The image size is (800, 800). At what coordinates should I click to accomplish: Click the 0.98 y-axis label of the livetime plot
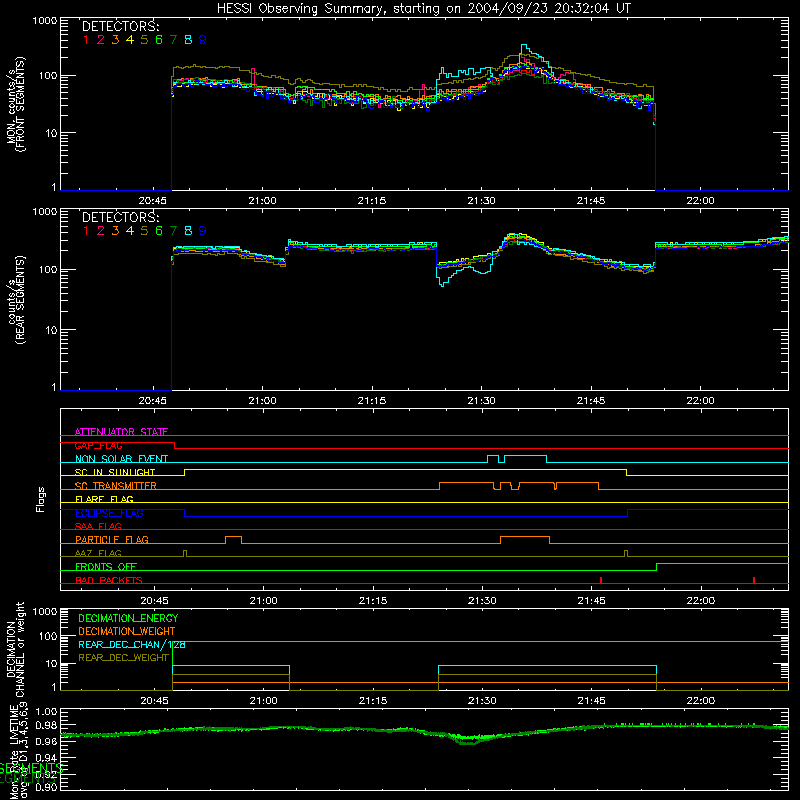point(47,725)
